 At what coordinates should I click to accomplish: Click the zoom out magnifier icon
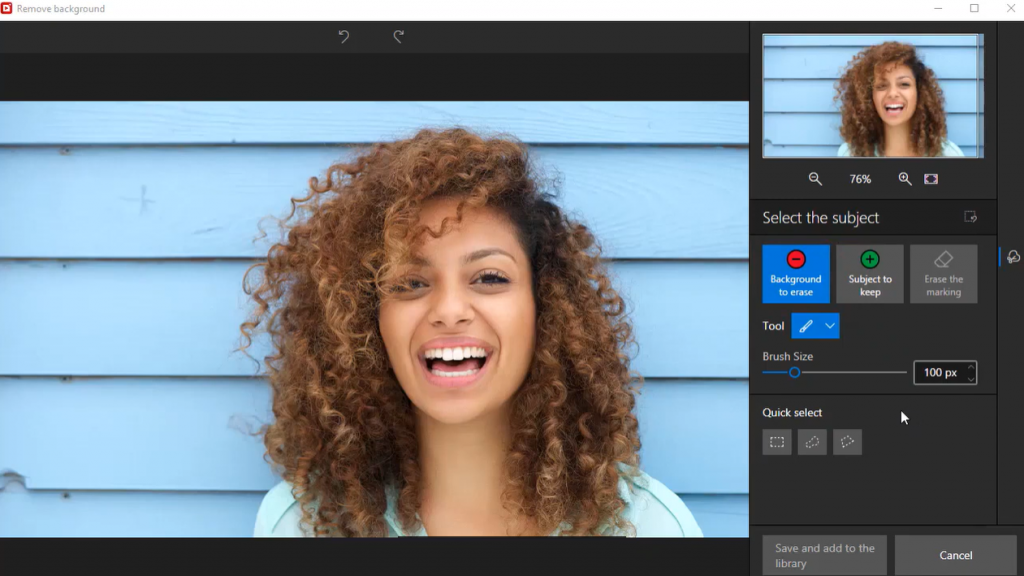coord(815,179)
